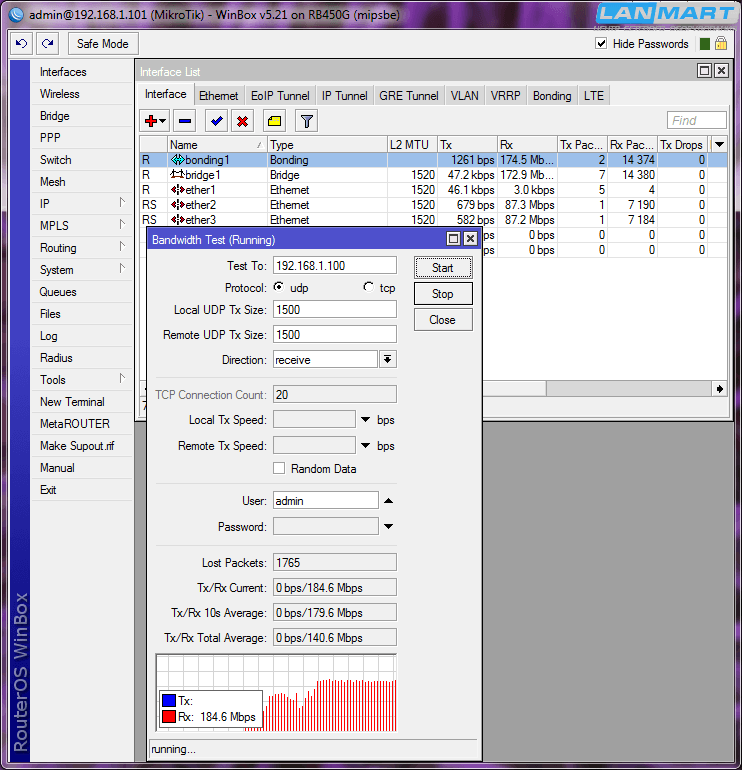The image size is (742, 770).
Task: Sort by the Name column header
Action: coord(217,144)
